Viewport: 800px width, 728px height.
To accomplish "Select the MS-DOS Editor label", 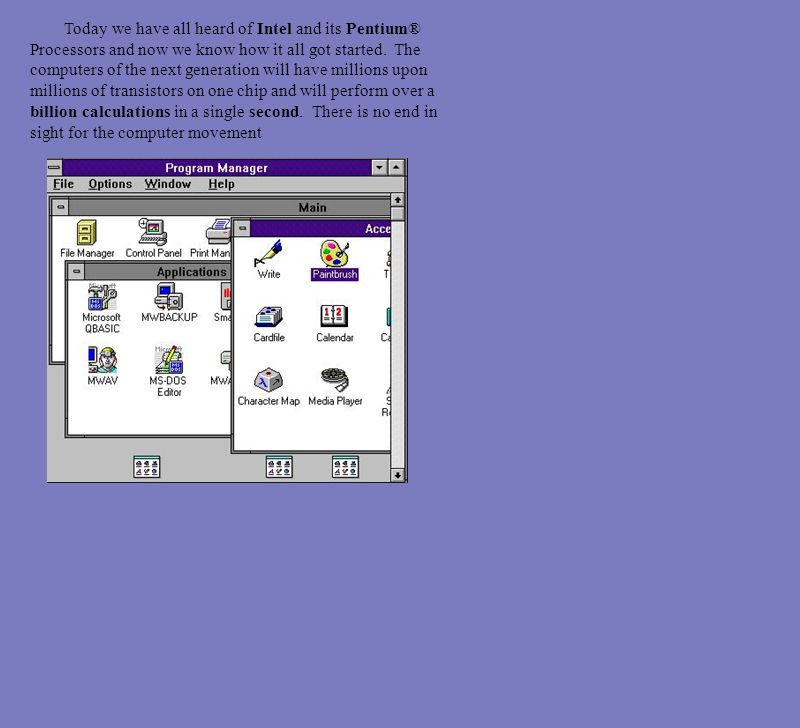I will [x=168, y=386].
